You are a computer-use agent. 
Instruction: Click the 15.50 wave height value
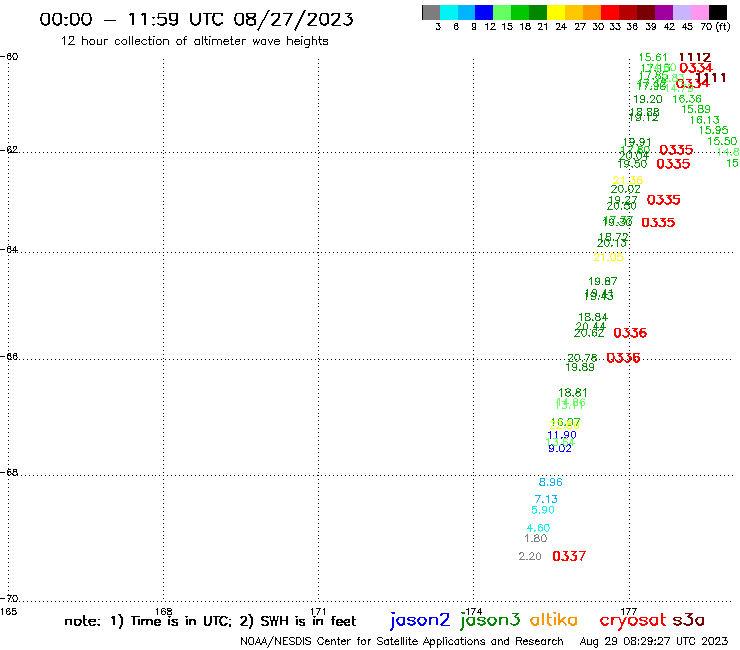tap(722, 141)
